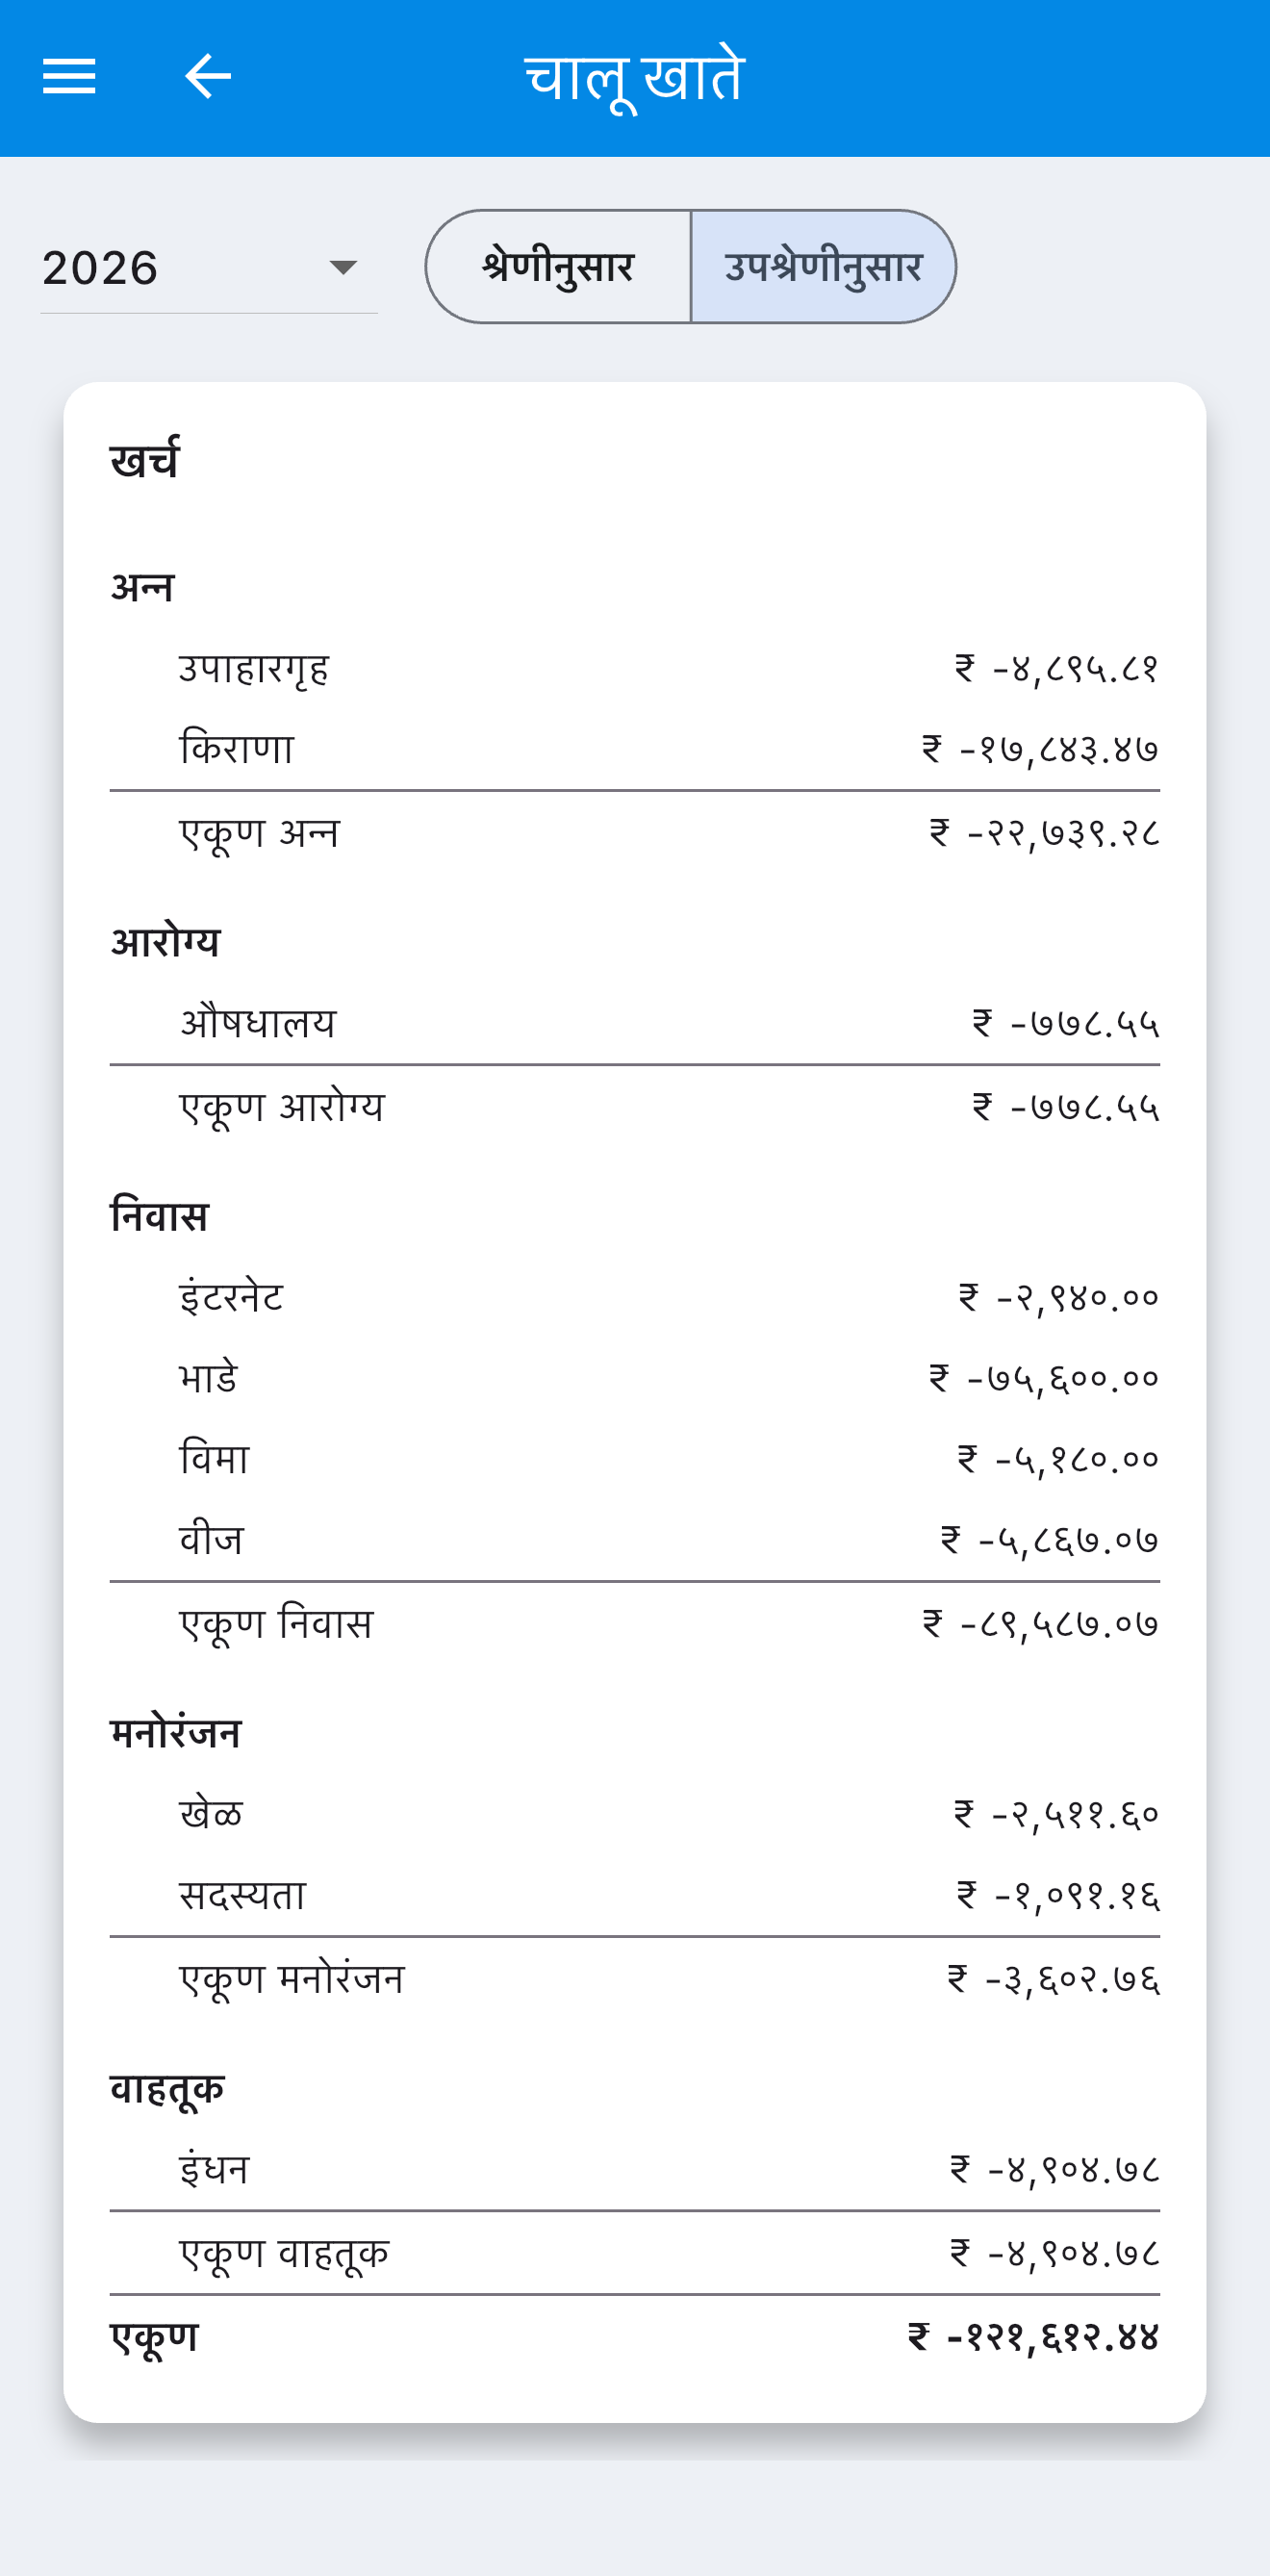Select the इंधन fuel row
Screen dimensions: 1270x2576
[635, 2170]
